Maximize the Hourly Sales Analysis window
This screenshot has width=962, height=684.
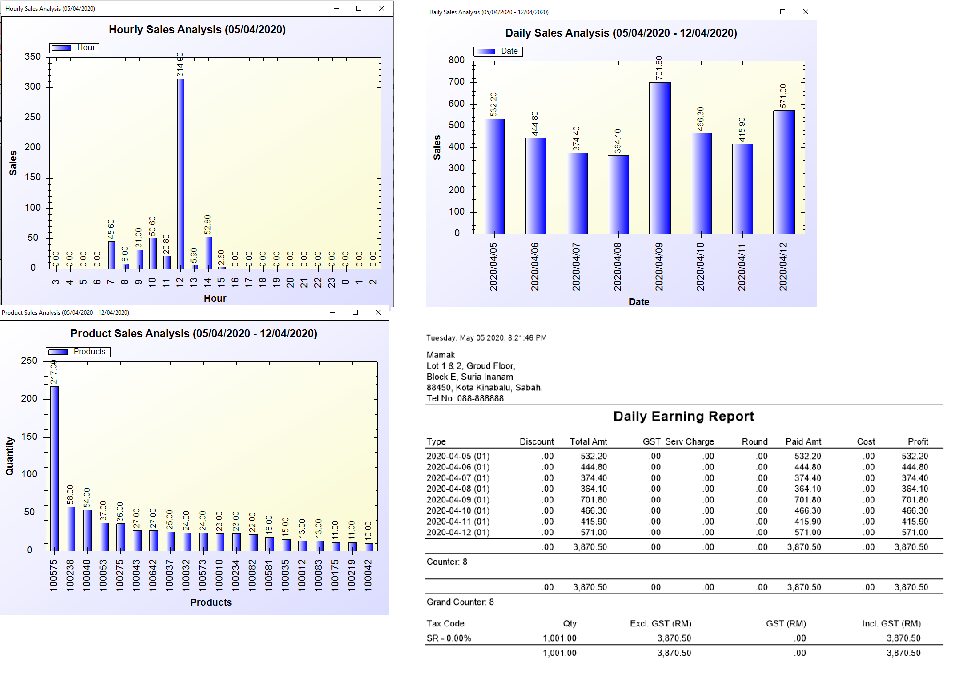(358, 8)
